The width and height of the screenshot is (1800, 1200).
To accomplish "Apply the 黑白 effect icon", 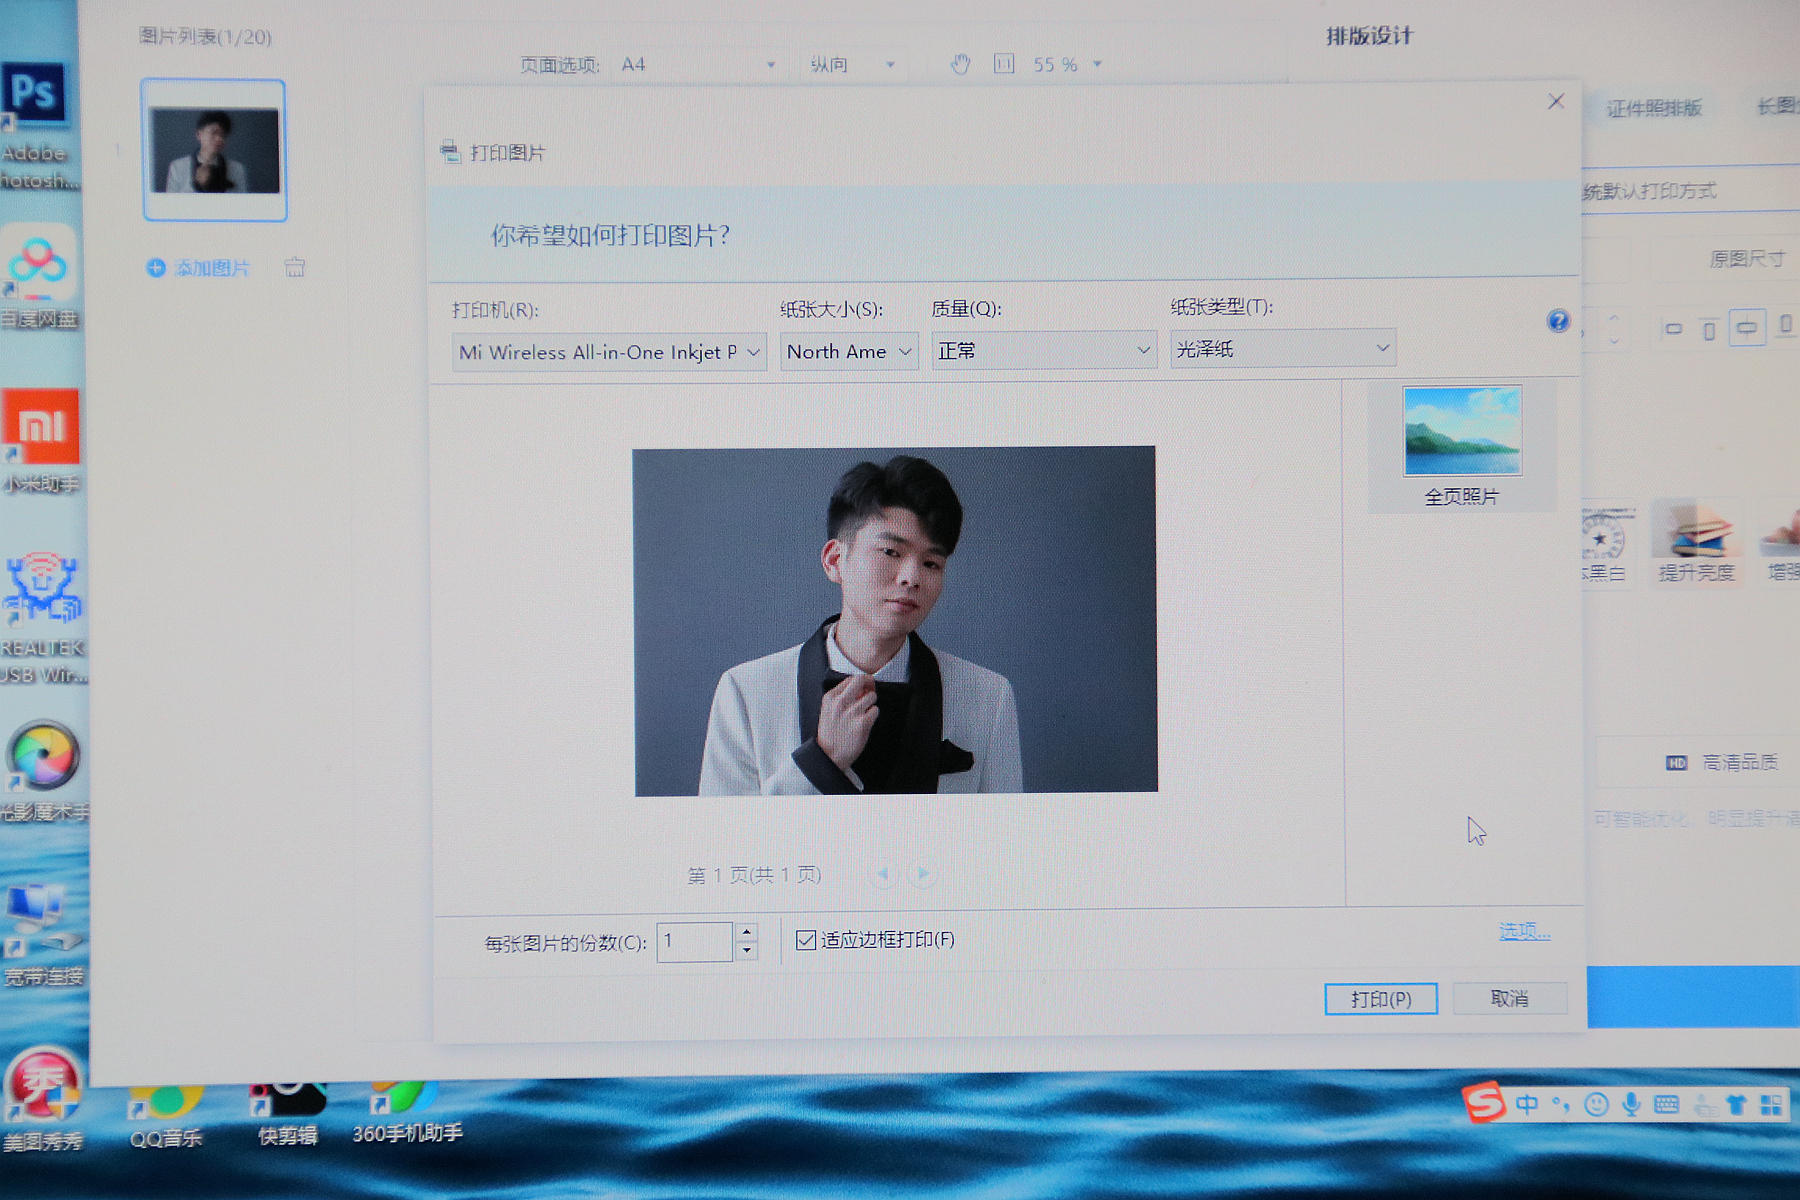I will tap(1604, 546).
